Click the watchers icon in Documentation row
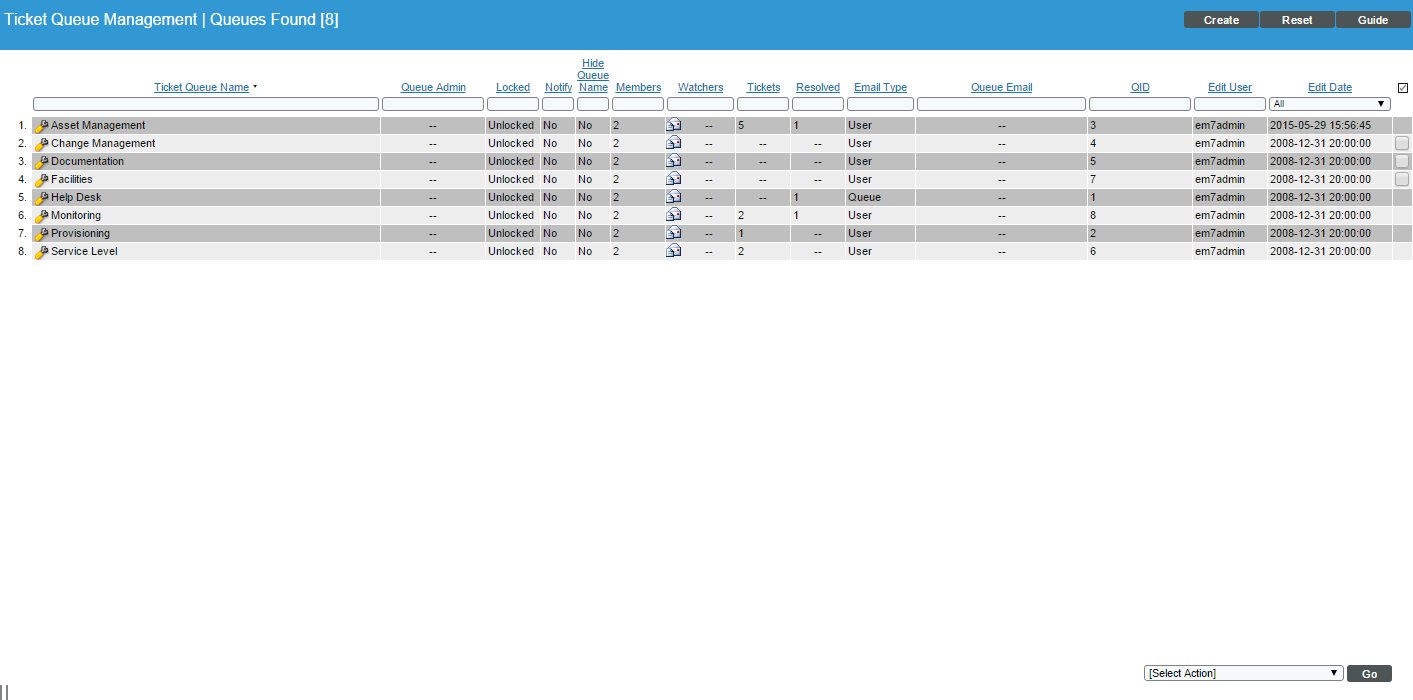This screenshot has height=700, width=1413. point(674,162)
